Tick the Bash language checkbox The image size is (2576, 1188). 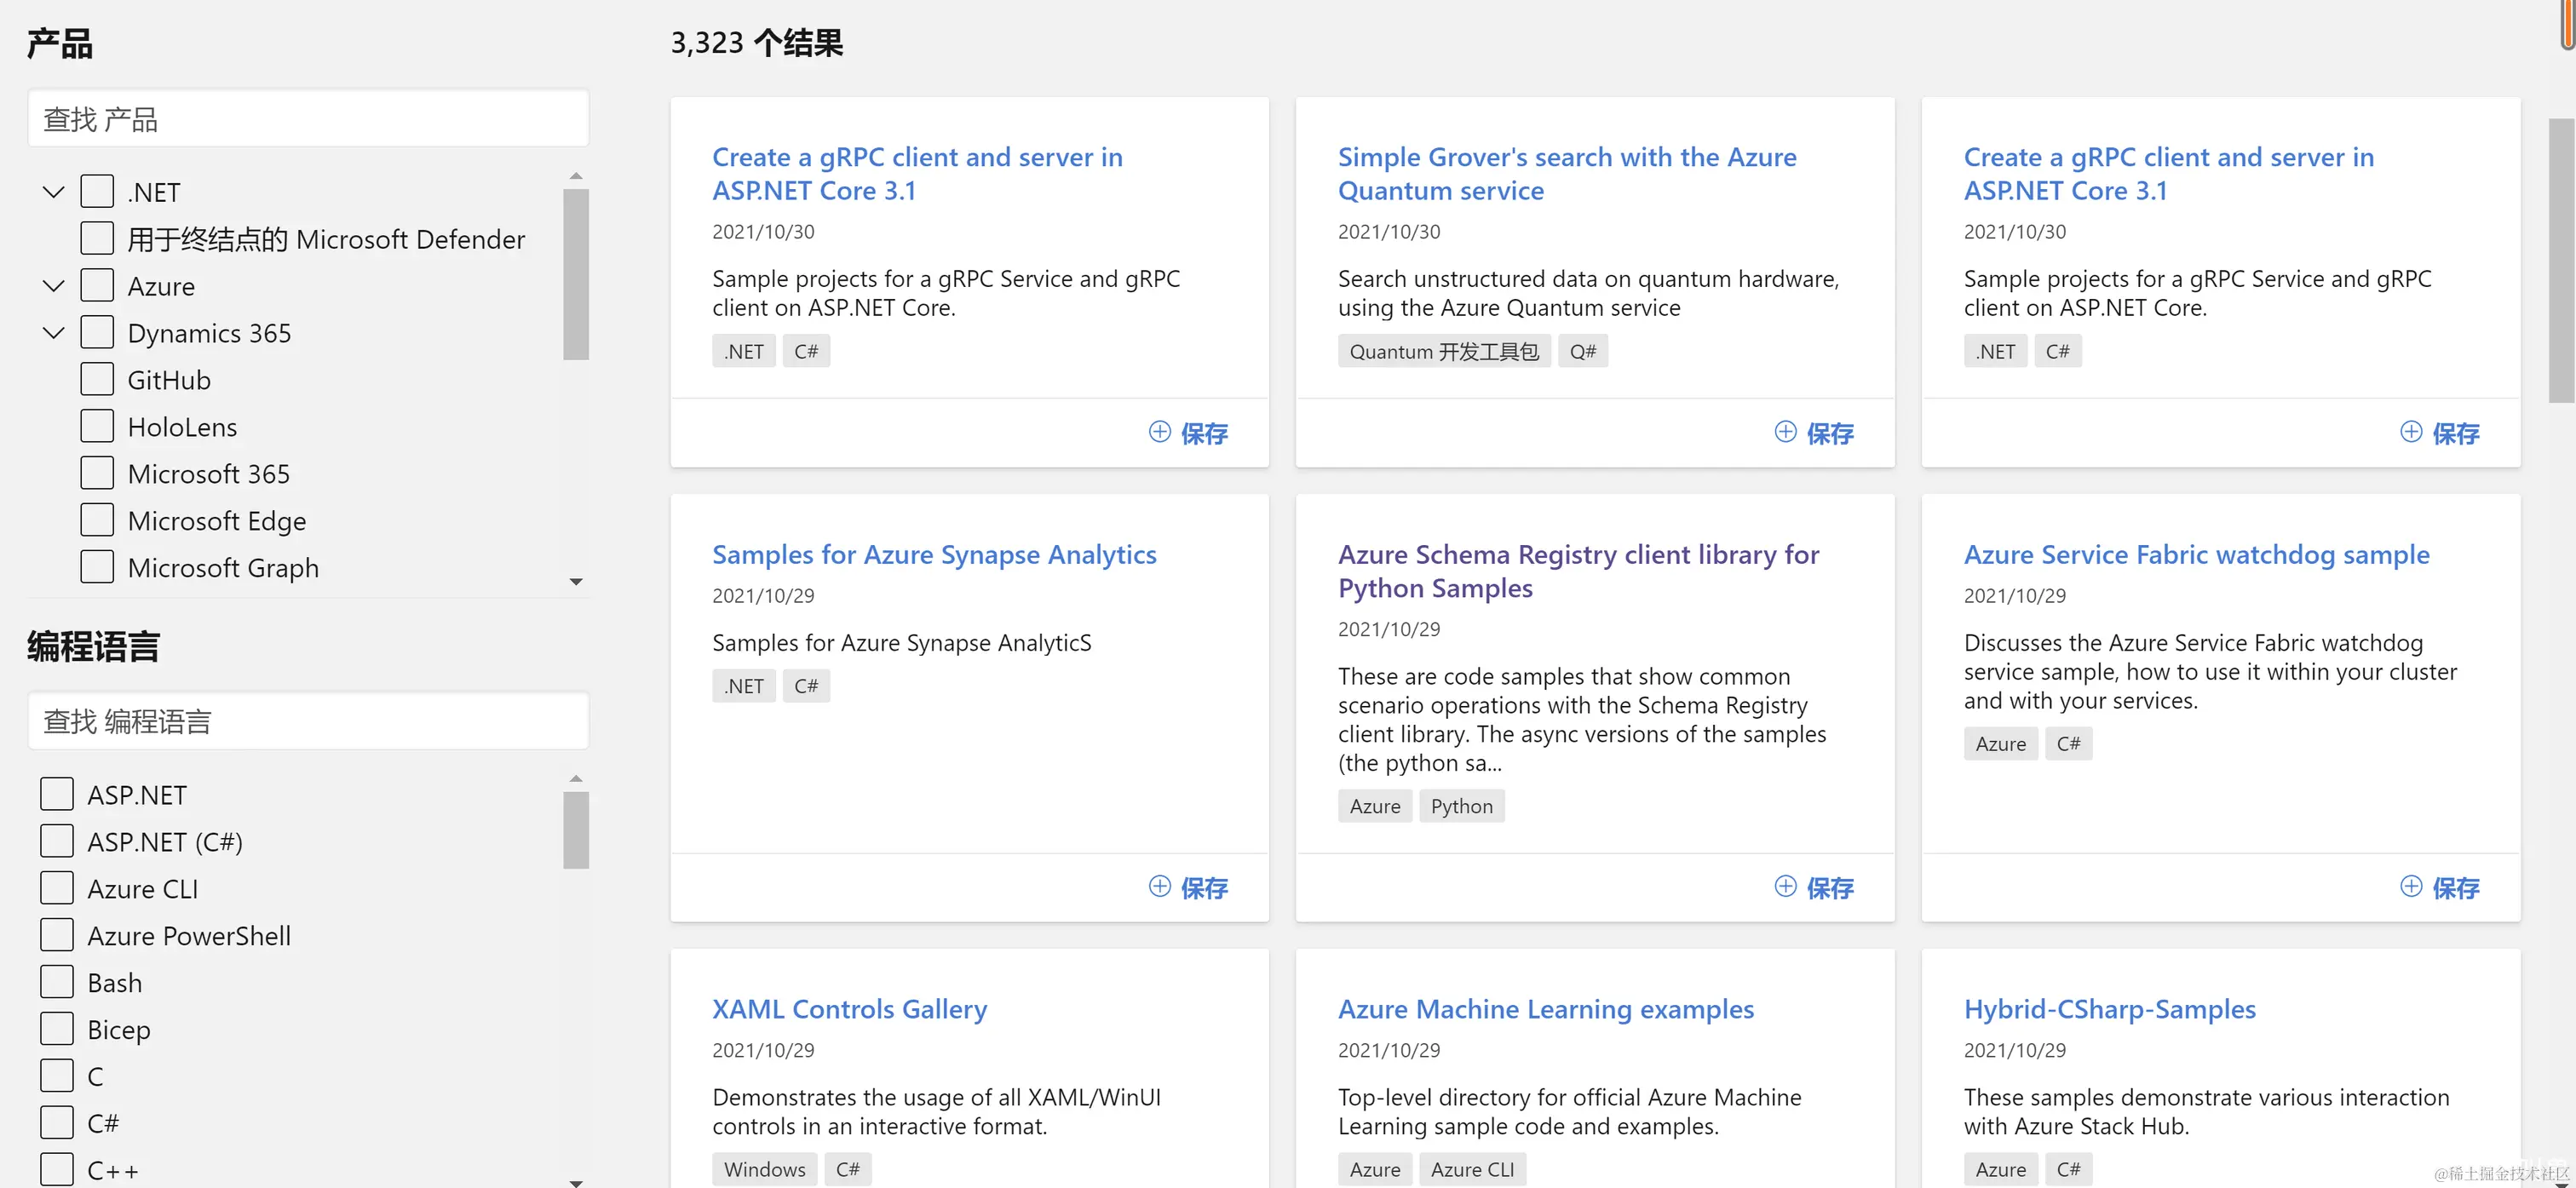(x=57, y=982)
